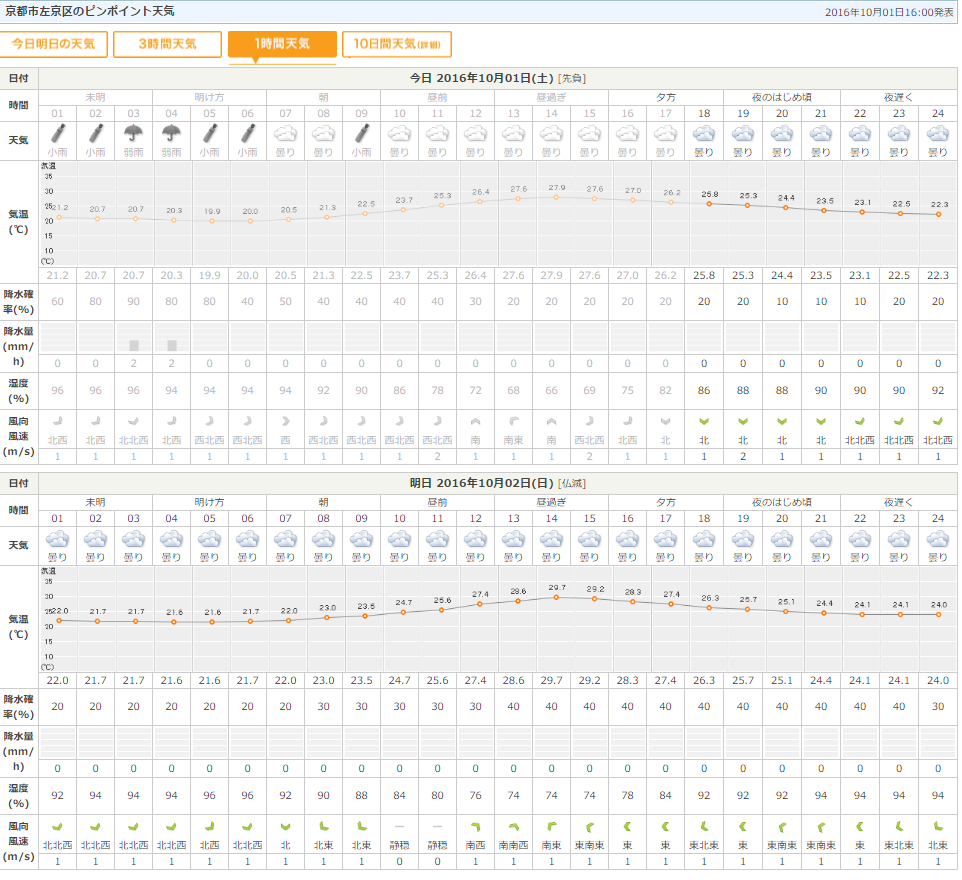Select today's 24時 曇り cloud icon
962x880 pixels.
coord(938,133)
